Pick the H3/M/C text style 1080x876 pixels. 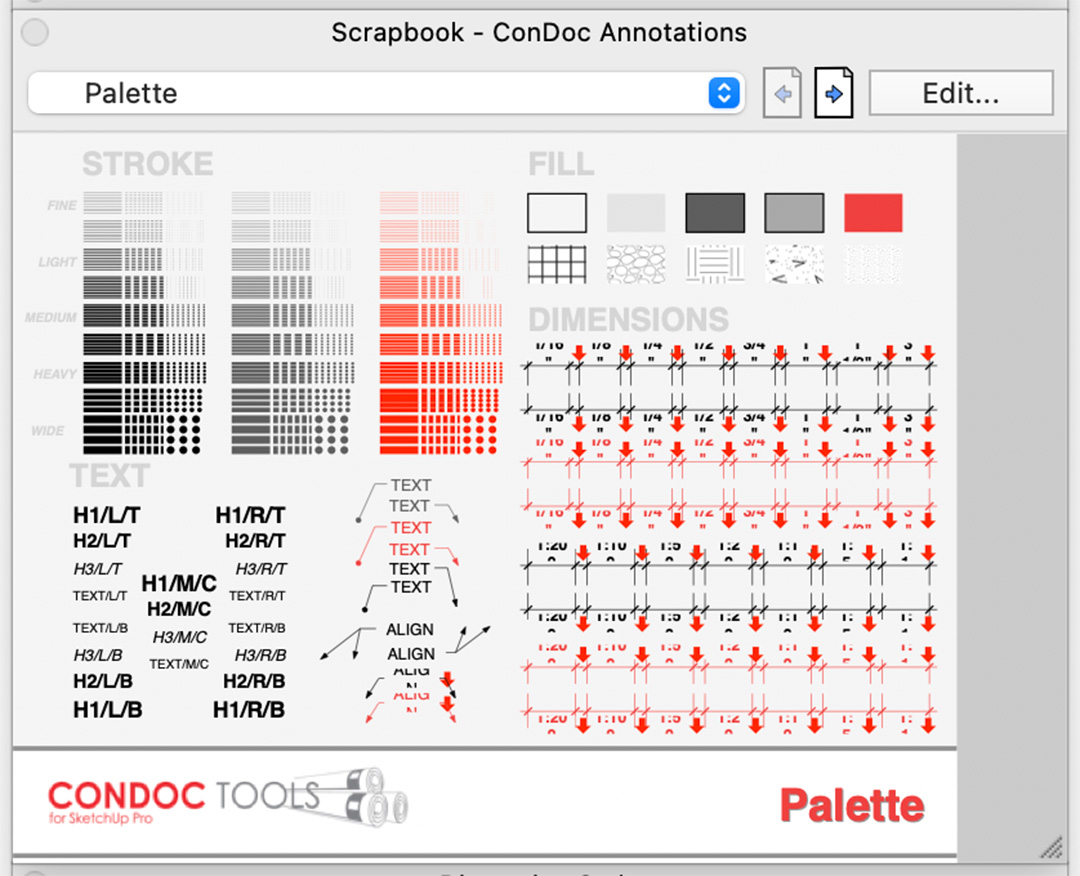tap(180, 638)
